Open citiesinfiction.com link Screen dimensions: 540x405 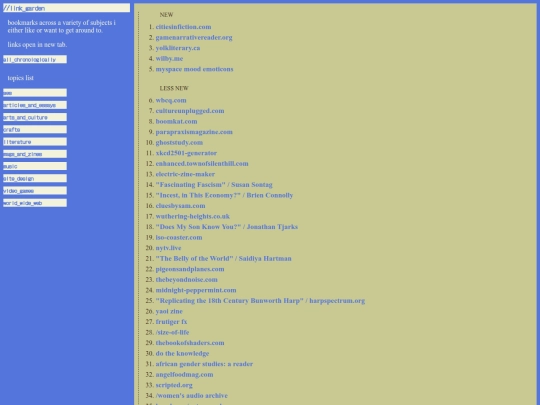click(183, 27)
